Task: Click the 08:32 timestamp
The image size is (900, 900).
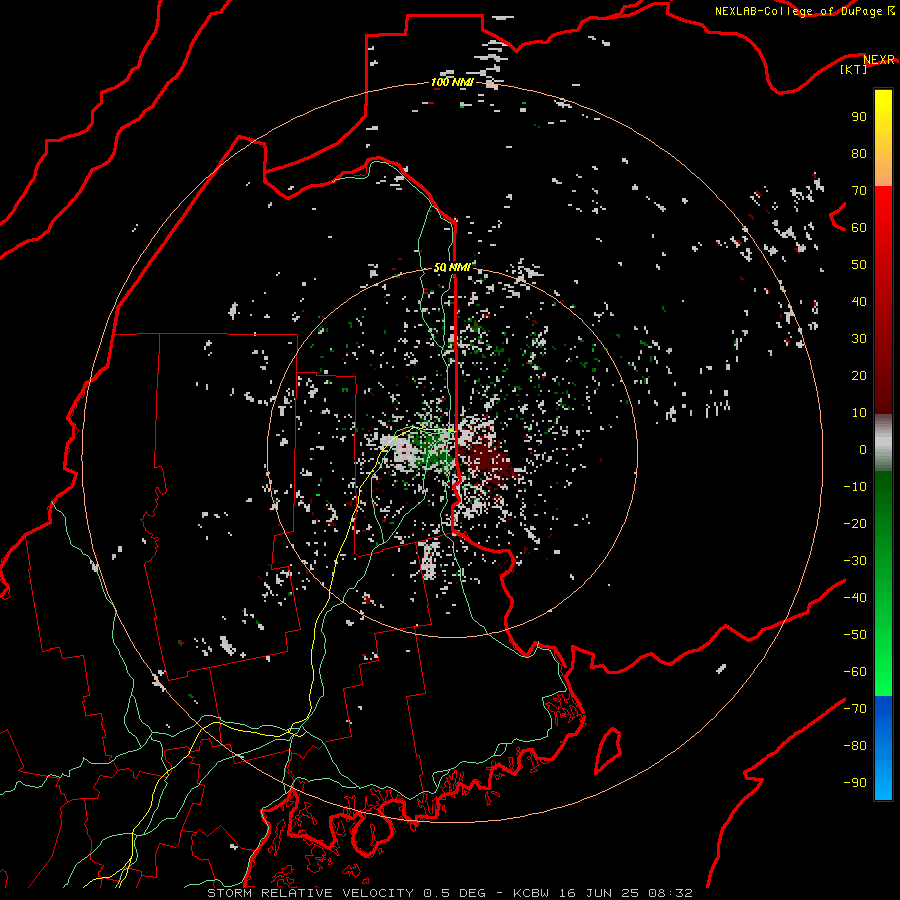Action: click(x=670, y=893)
